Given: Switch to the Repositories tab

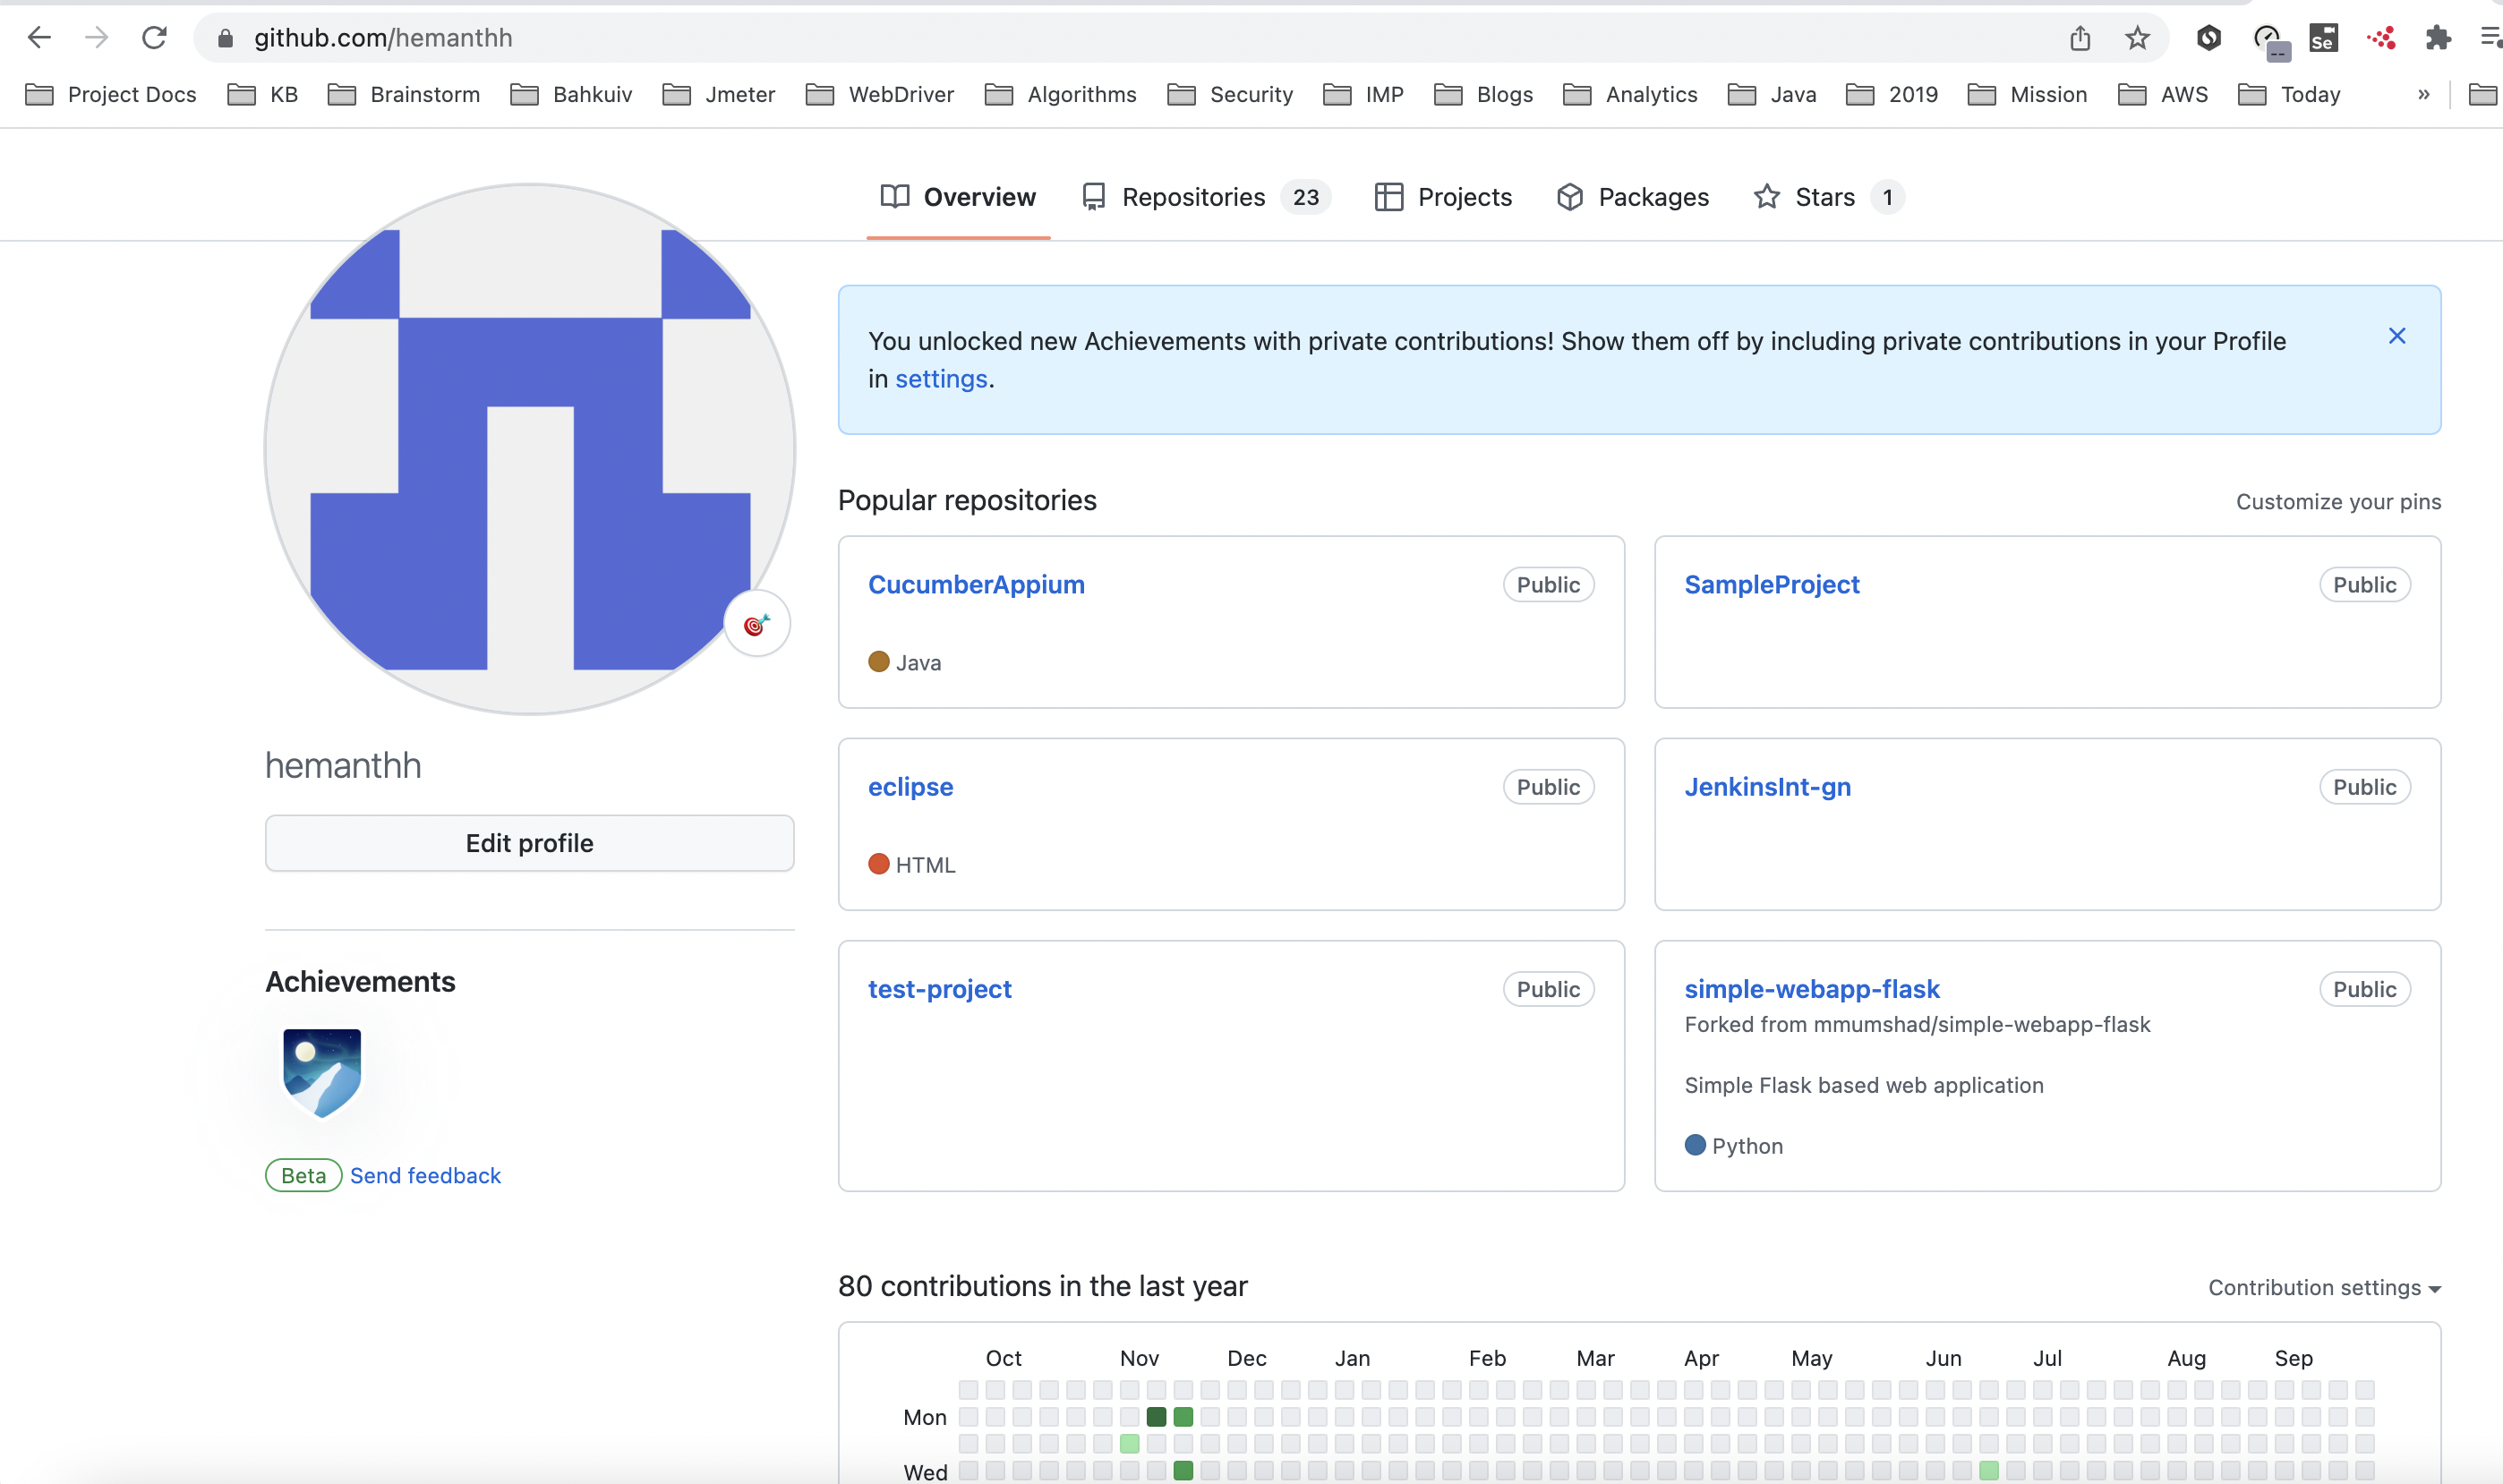Looking at the screenshot, I should pos(1194,197).
